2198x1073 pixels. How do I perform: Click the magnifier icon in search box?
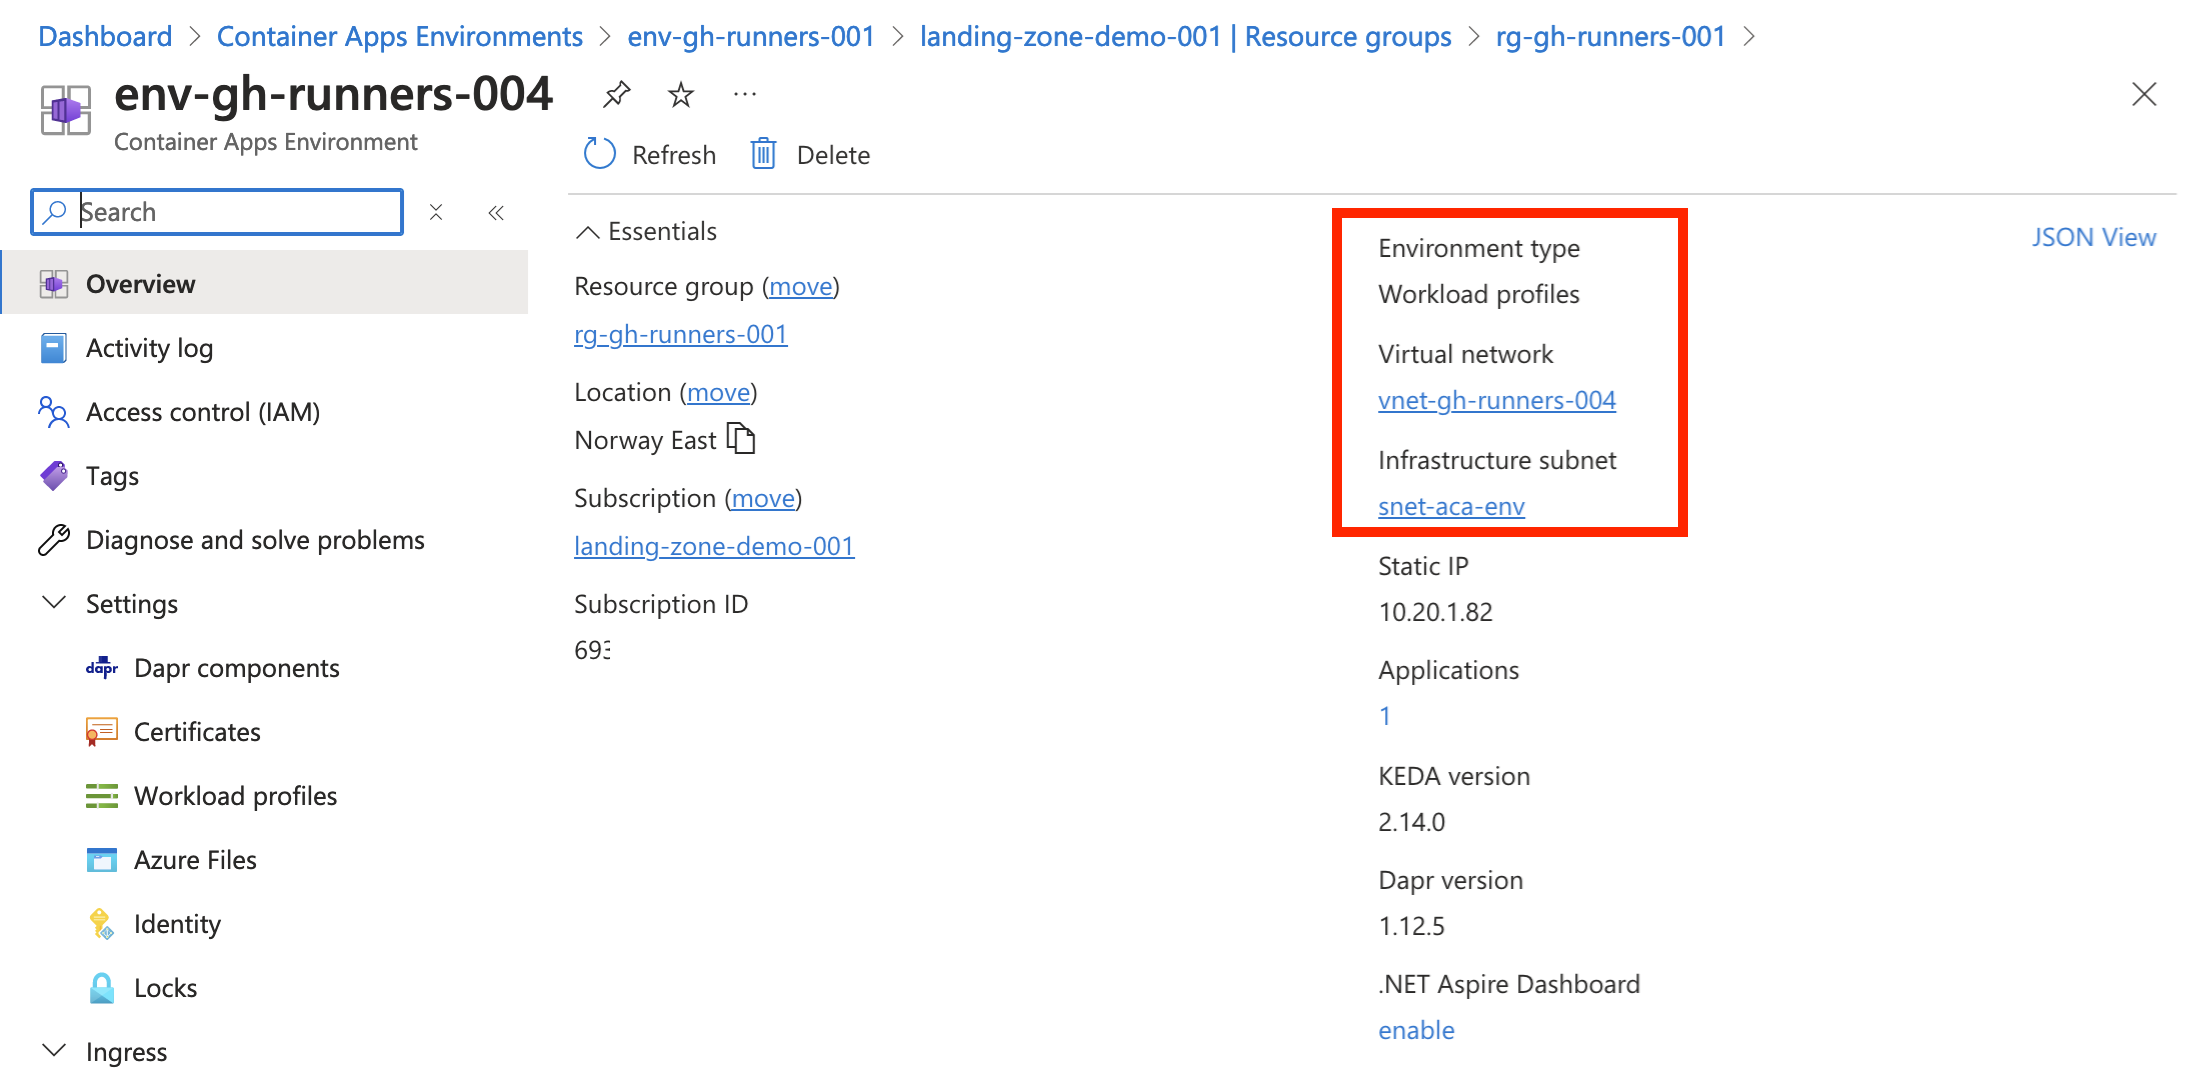coord(55,212)
